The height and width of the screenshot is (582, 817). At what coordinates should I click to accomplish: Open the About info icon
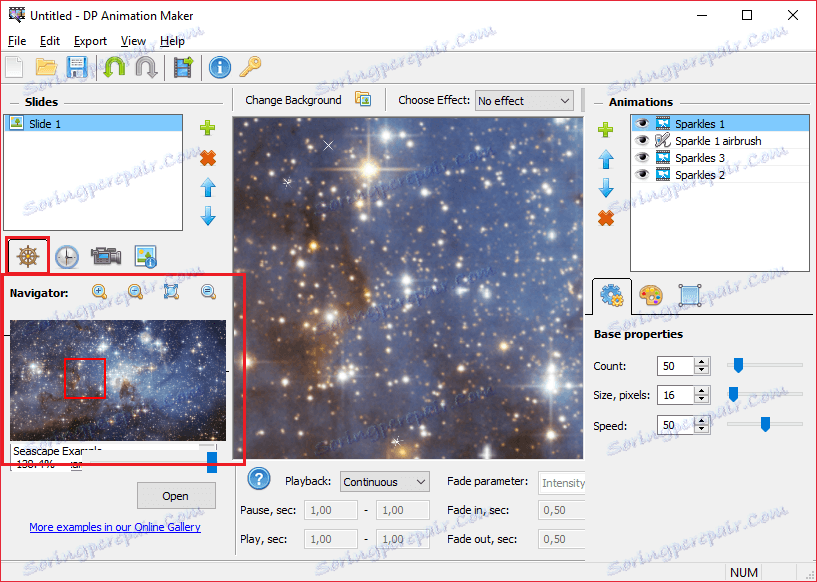click(x=220, y=67)
